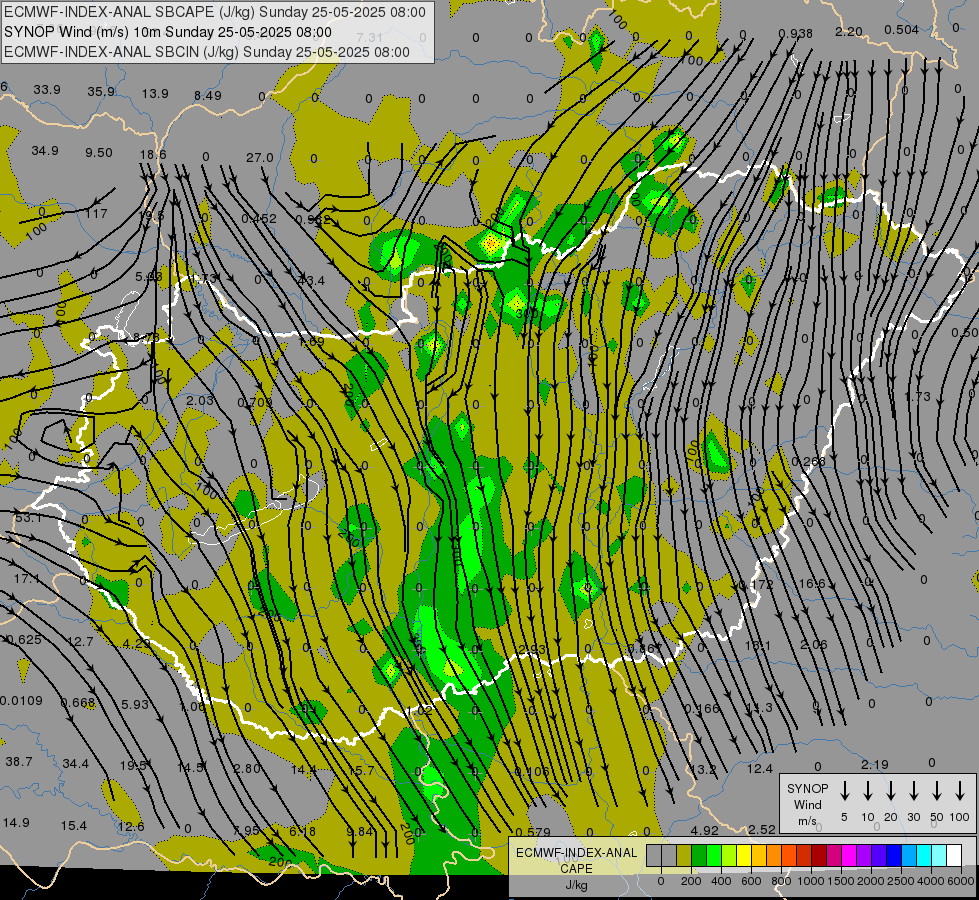Click the map value 9.84
Viewport: 979px width, 900px height.
[360, 831]
